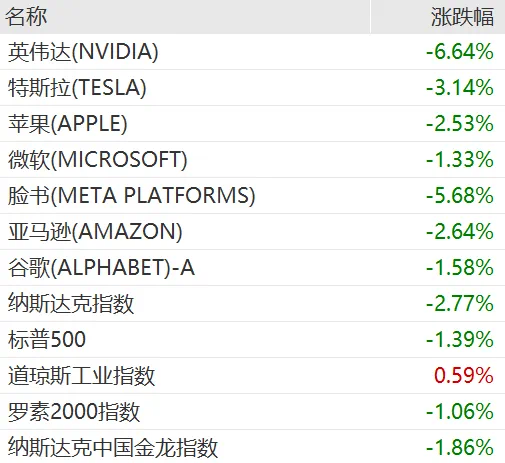Select the 罗素2000指数 row
This screenshot has height=463, width=505.
click(252, 412)
